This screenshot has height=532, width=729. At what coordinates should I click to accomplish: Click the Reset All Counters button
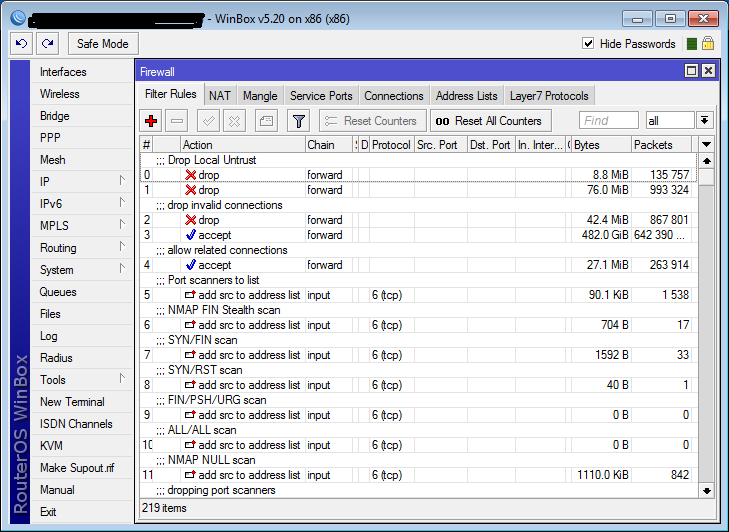click(491, 121)
